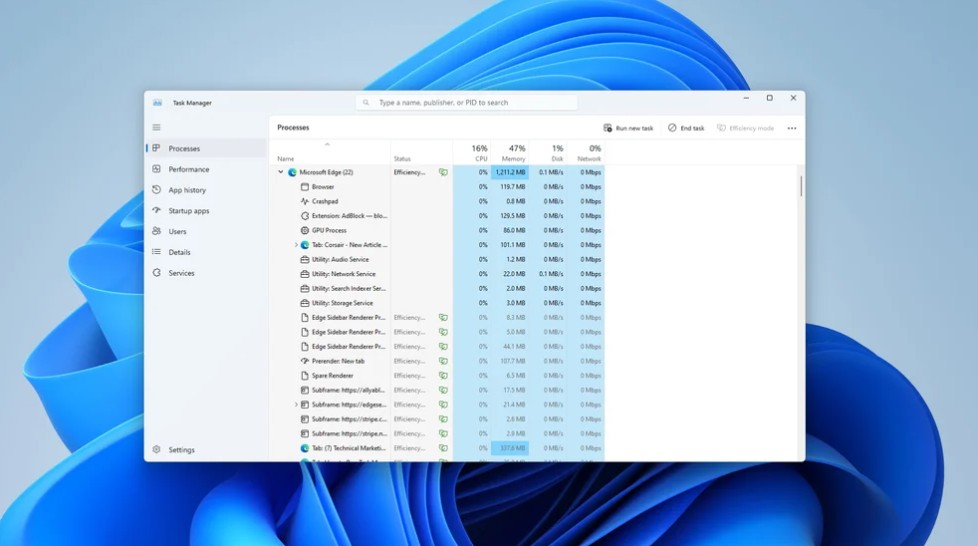Click the Utility: Audio Service briefcase icon
Screen dimensions: 978x546
[305, 260]
